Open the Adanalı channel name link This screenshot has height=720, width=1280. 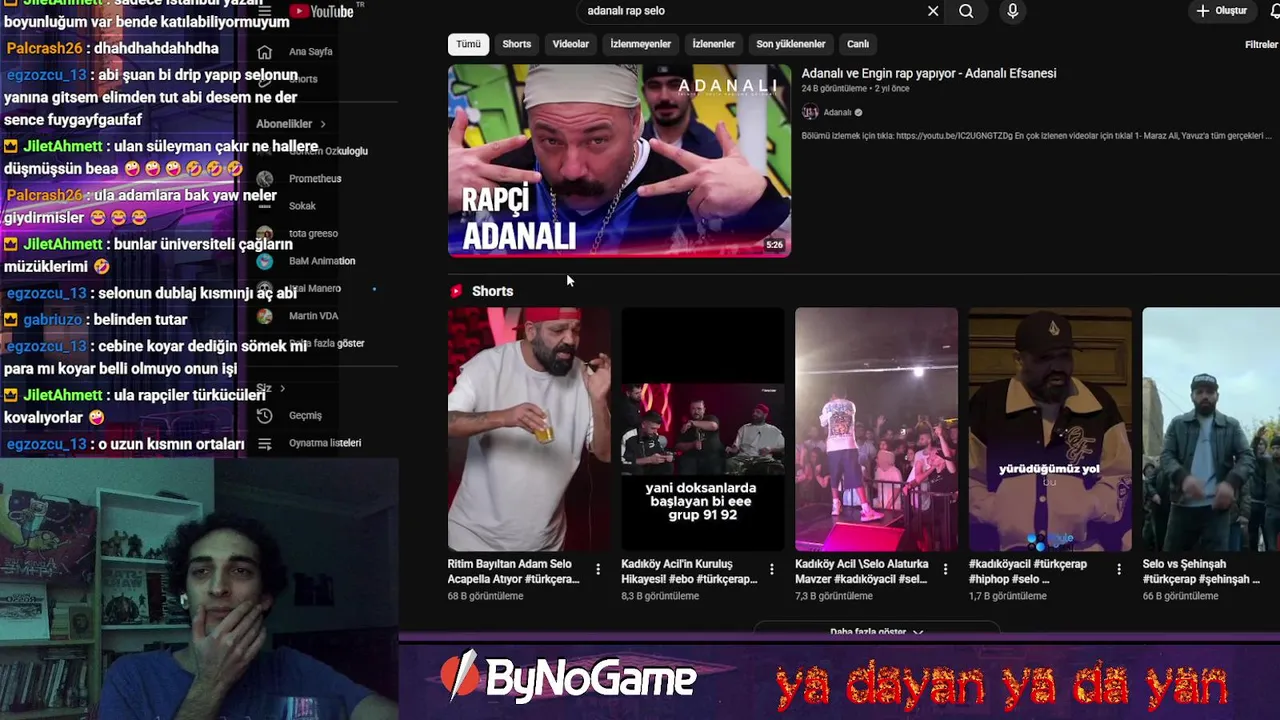[x=837, y=112]
